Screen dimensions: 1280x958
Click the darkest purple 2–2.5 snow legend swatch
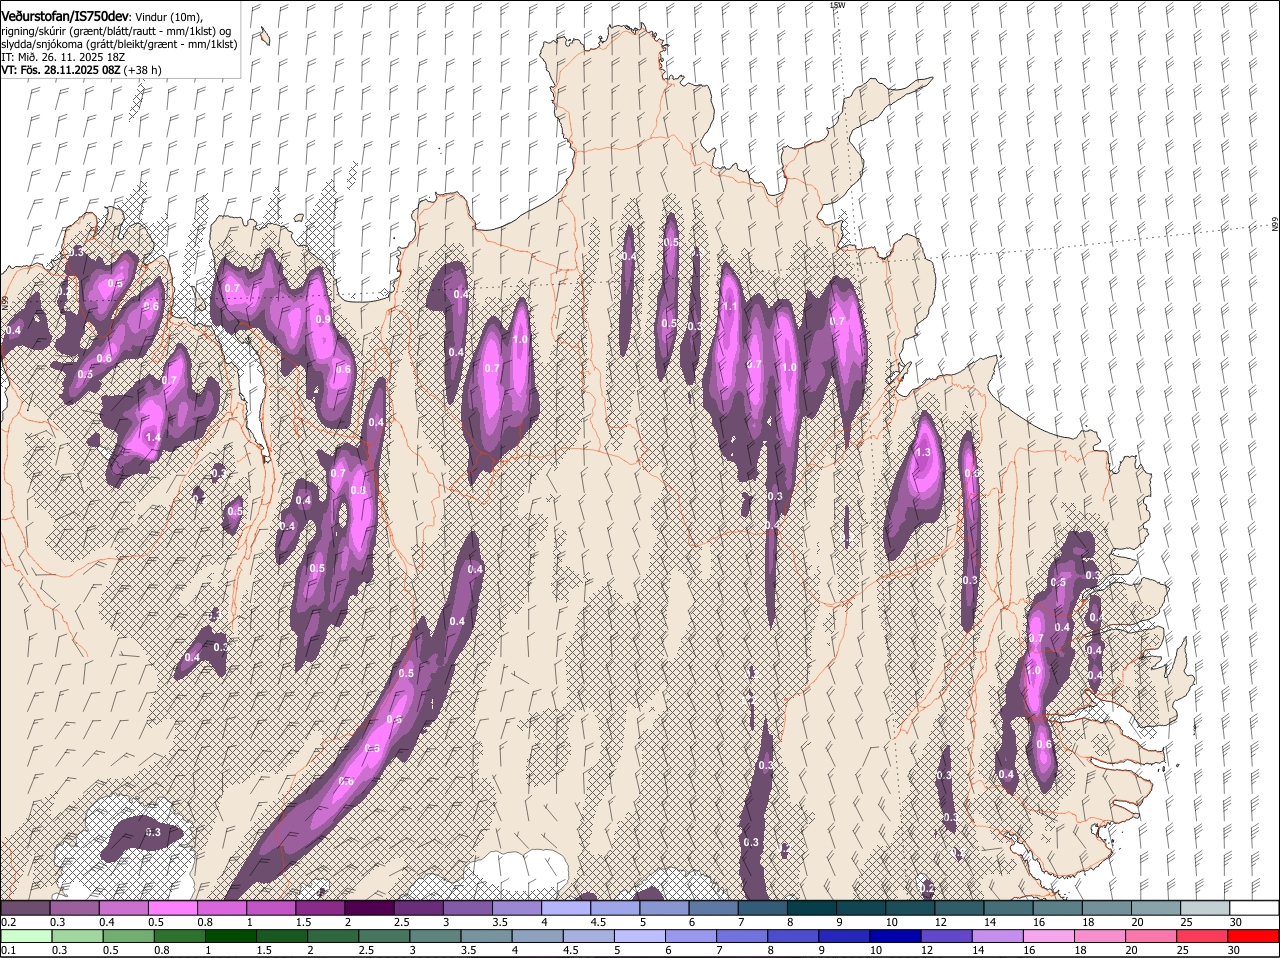(x=369, y=907)
